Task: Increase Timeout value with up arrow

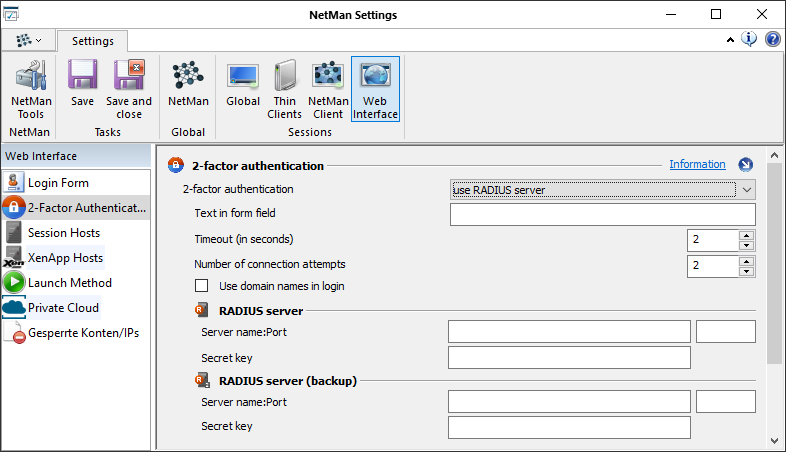Action: coord(746,235)
